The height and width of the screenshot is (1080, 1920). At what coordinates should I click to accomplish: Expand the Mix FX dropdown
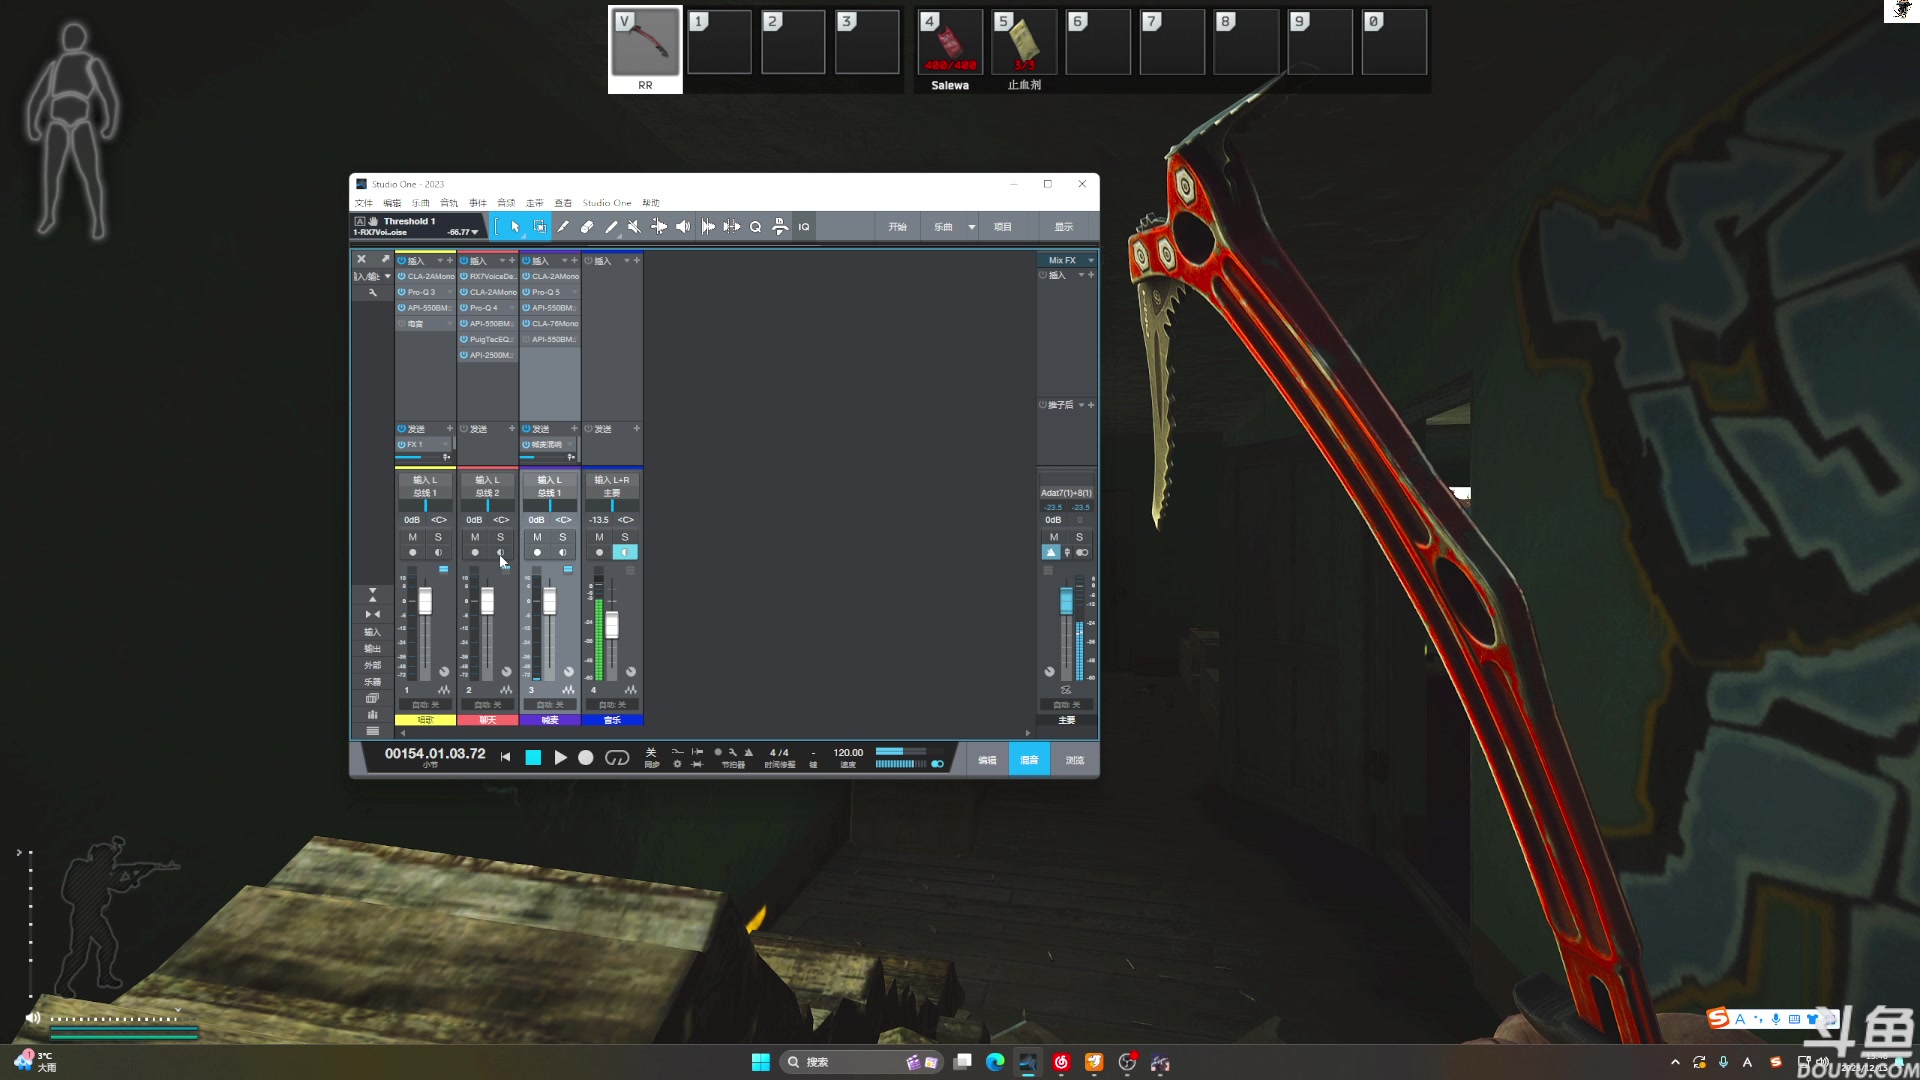click(x=1090, y=260)
